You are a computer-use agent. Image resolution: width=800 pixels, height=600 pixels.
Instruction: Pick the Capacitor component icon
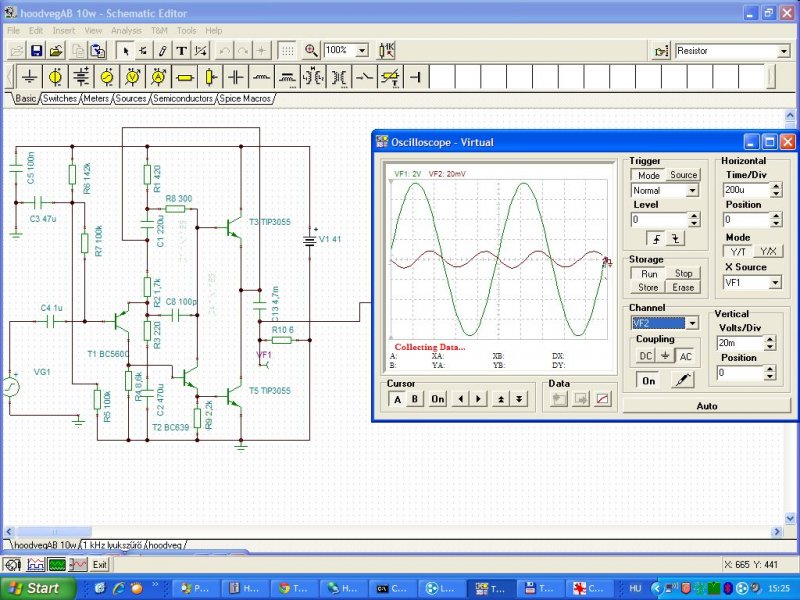[x=236, y=77]
